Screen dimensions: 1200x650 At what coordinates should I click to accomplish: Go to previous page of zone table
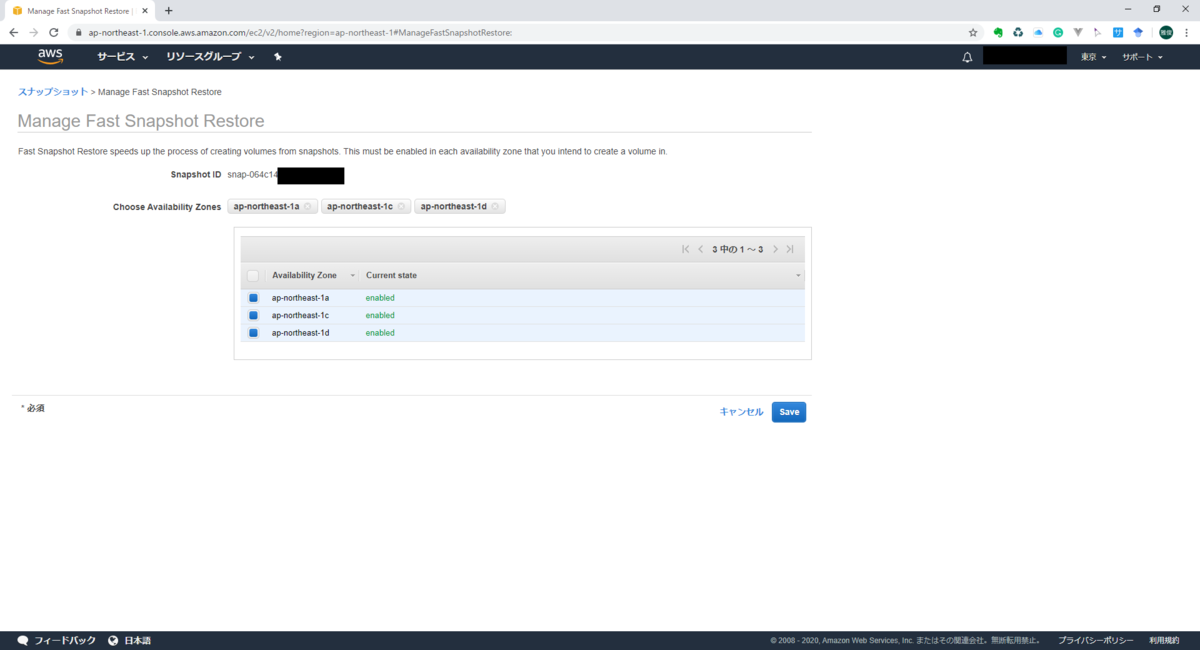pos(701,249)
